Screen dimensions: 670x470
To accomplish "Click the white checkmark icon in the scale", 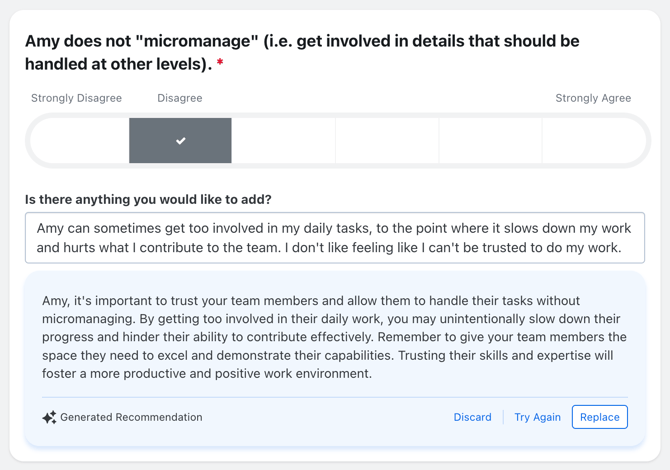I will pyautogui.click(x=181, y=141).
